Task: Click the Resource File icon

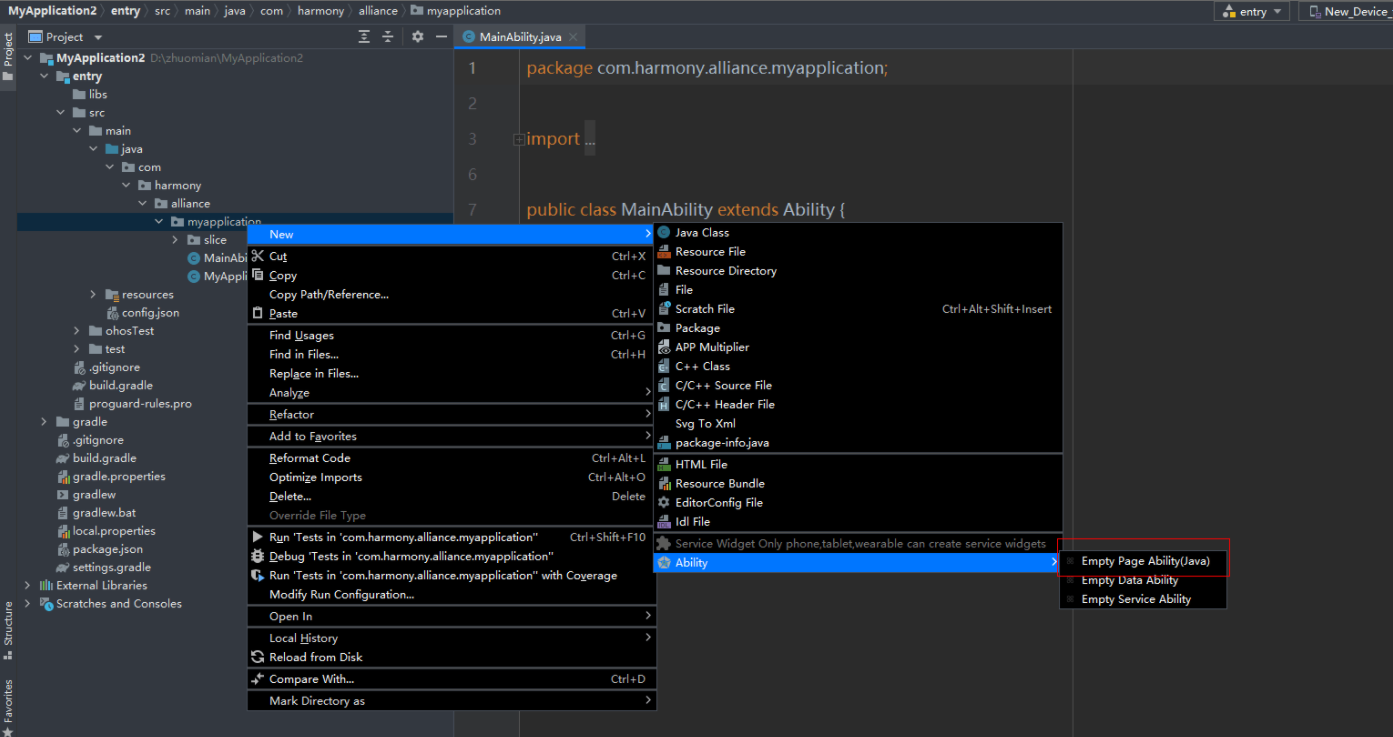Action: coord(664,251)
